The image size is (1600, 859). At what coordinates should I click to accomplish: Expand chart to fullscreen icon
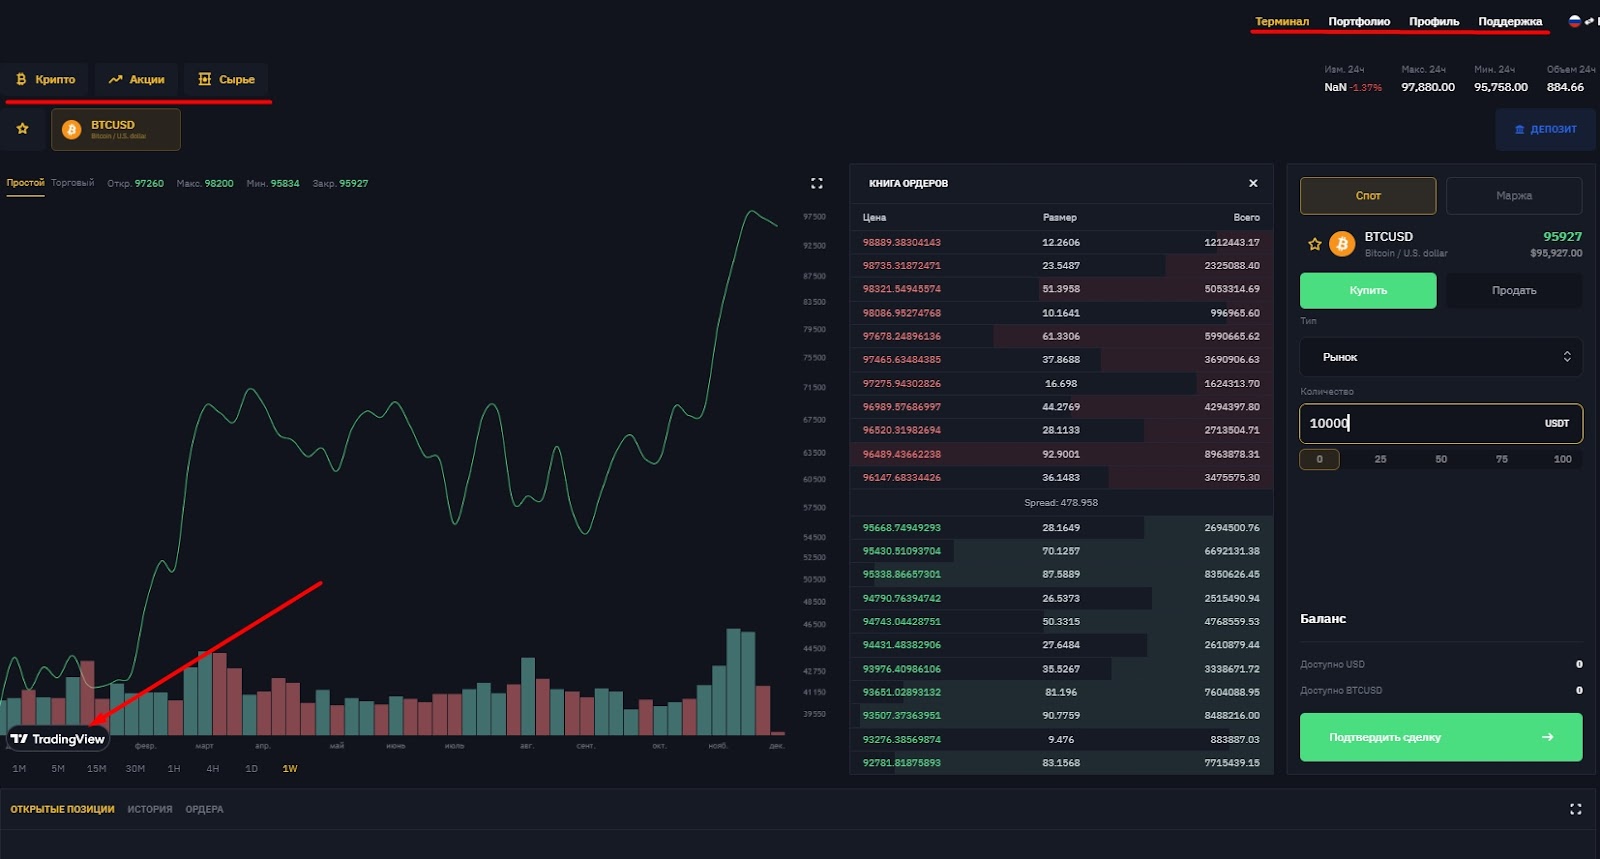click(817, 183)
